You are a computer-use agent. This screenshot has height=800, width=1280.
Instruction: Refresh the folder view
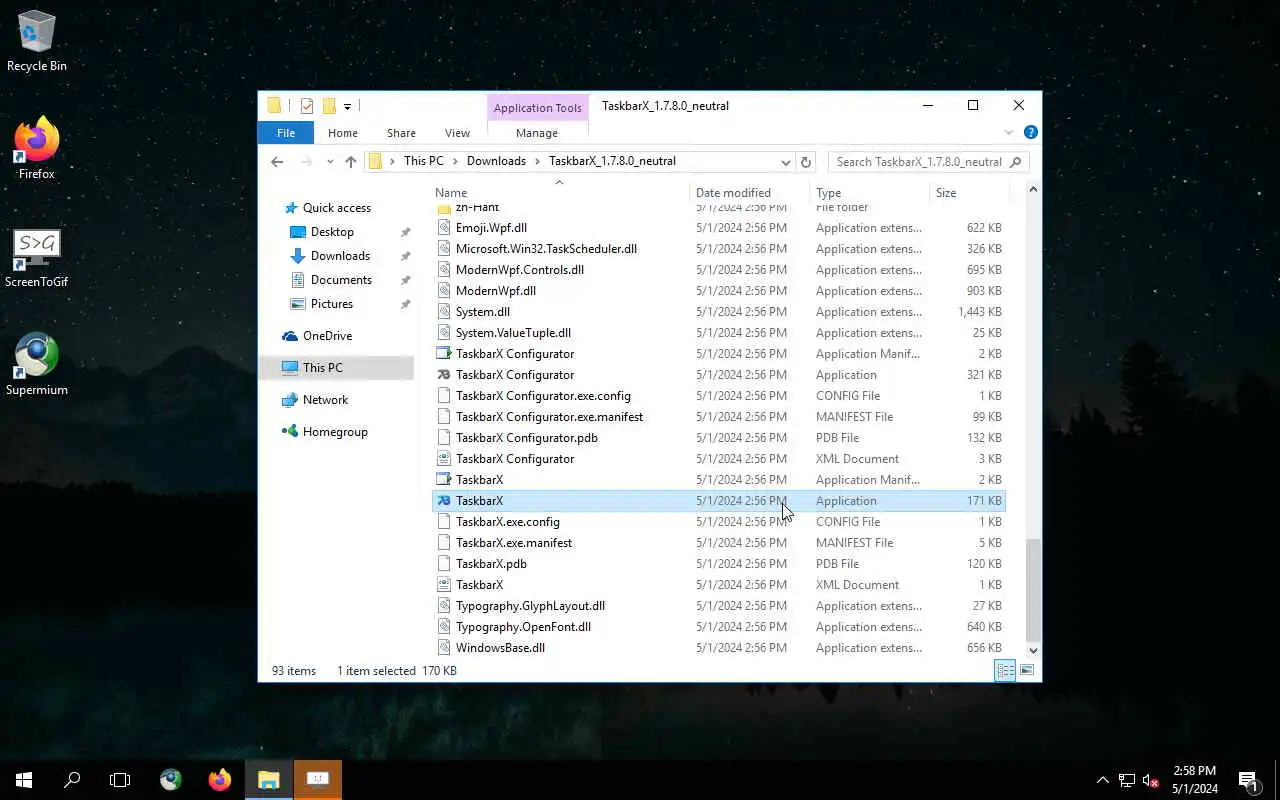(806, 161)
